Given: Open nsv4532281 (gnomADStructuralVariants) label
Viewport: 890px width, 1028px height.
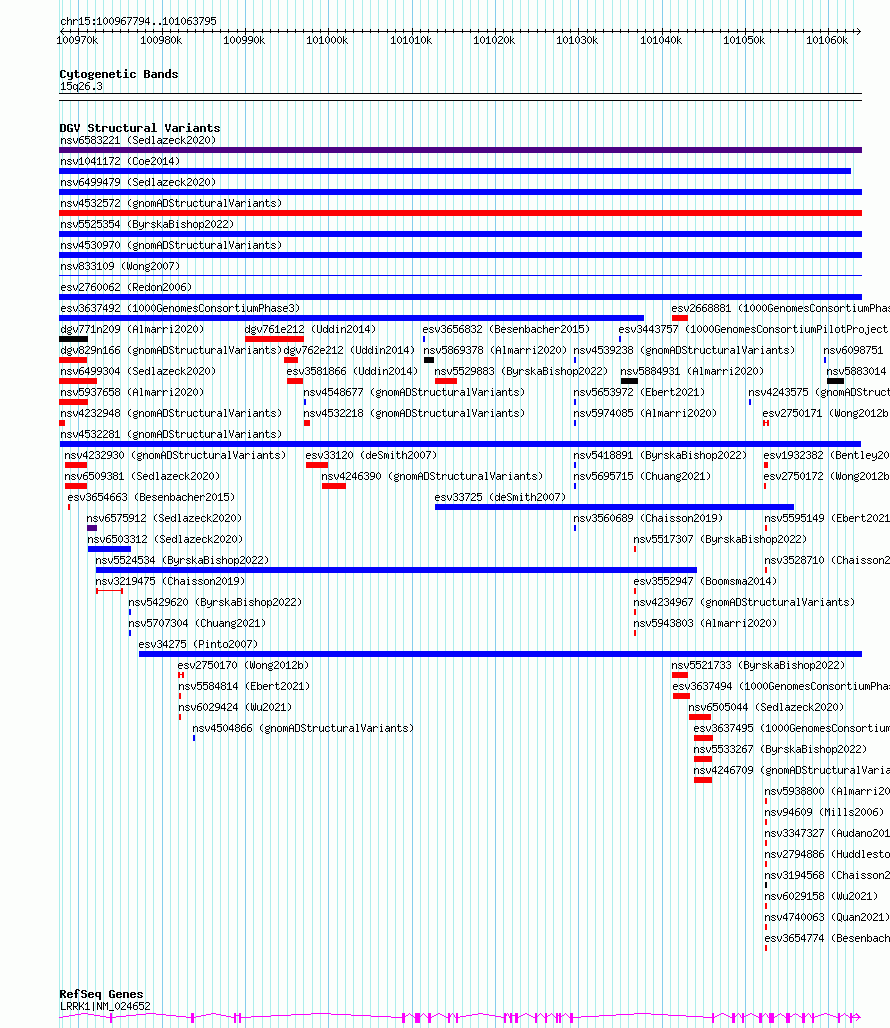Looking at the screenshot, I should (x=171, y=434).
